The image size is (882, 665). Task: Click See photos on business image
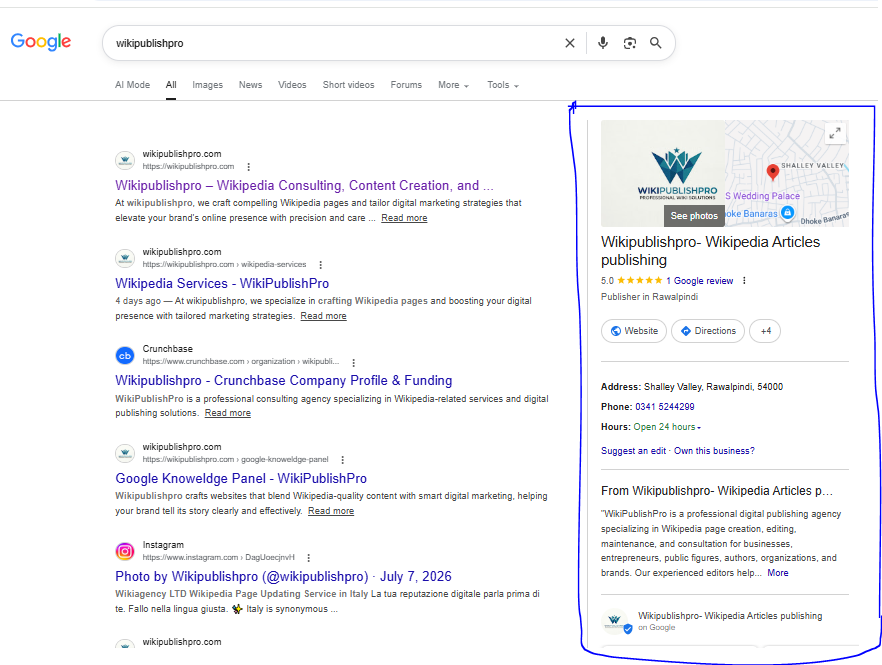694,216
